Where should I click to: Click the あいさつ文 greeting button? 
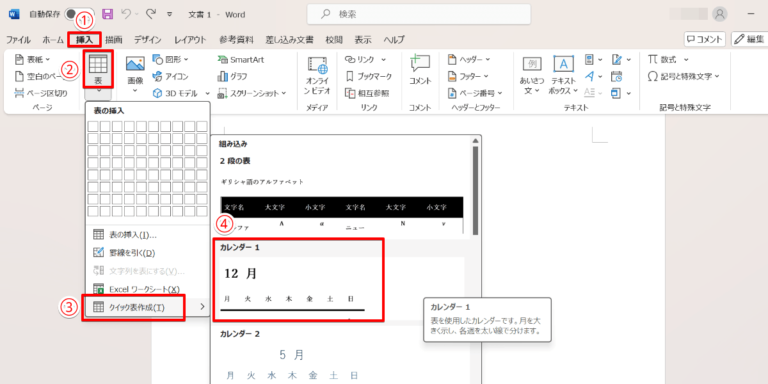tap(531, 74)
